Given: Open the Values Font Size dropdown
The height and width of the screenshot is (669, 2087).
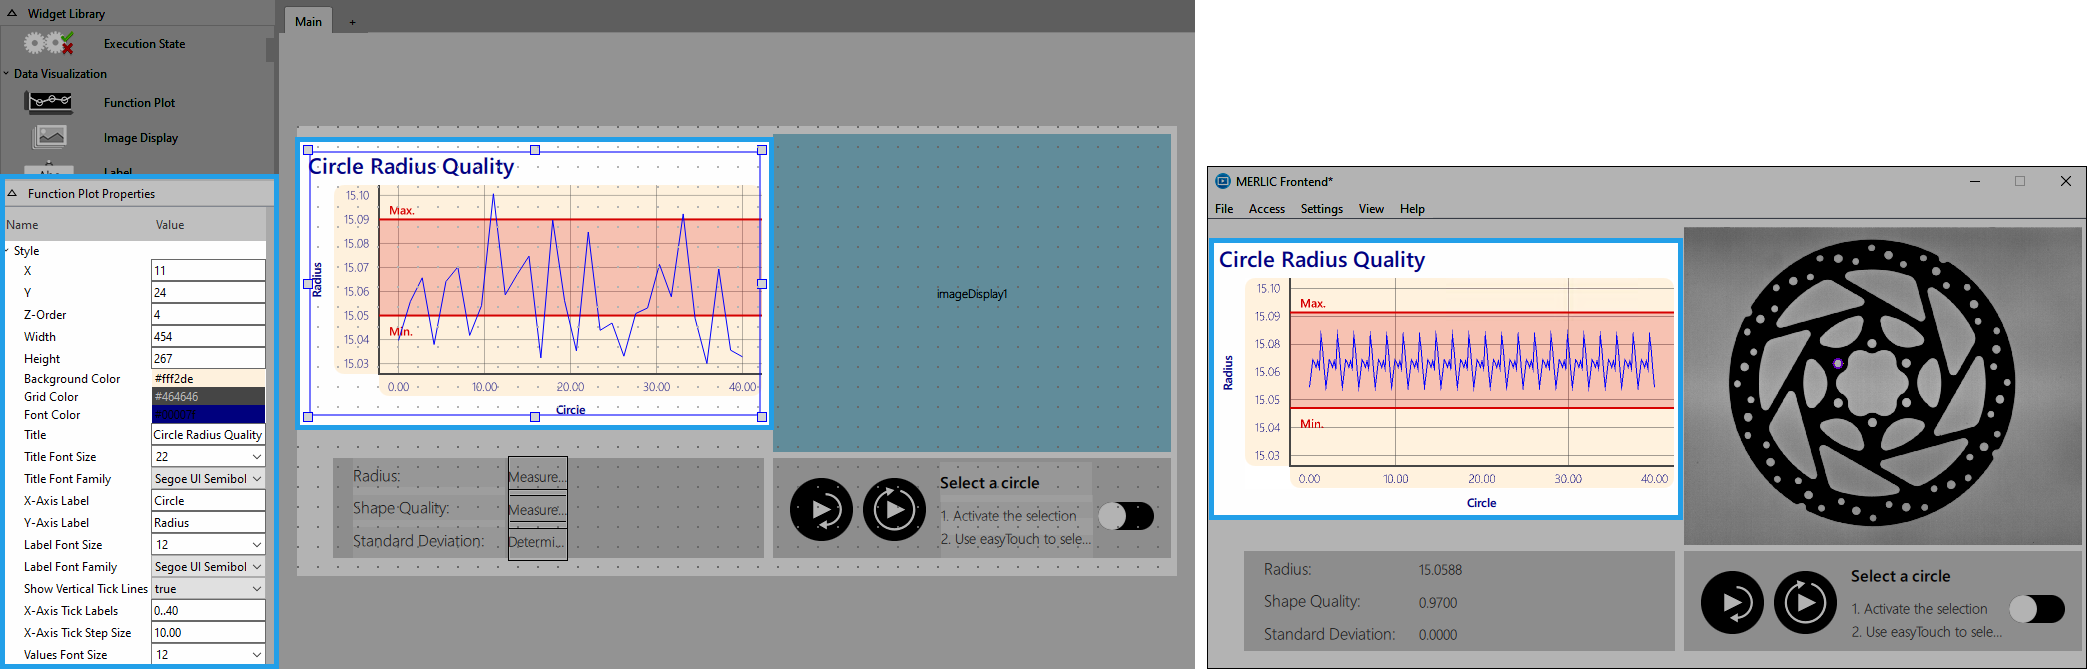Looking at the screenshot, I should 256,655.
